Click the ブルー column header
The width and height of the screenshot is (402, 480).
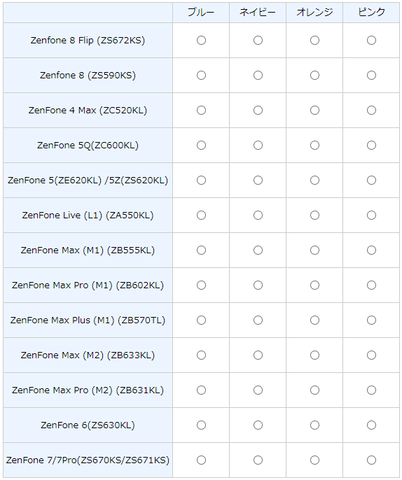(x=201, y=12)
